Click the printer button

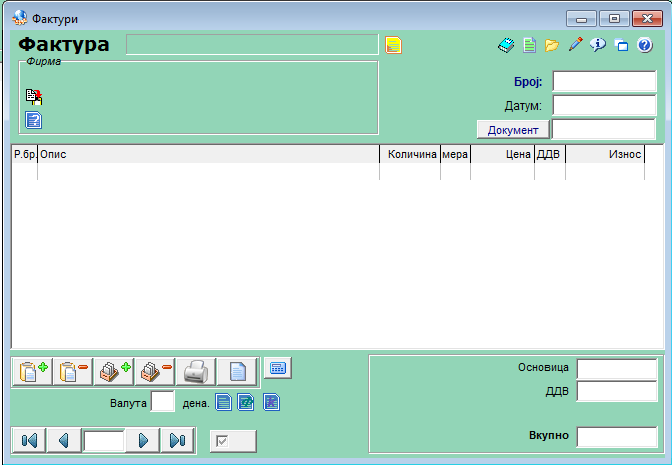tap(197, 372)
